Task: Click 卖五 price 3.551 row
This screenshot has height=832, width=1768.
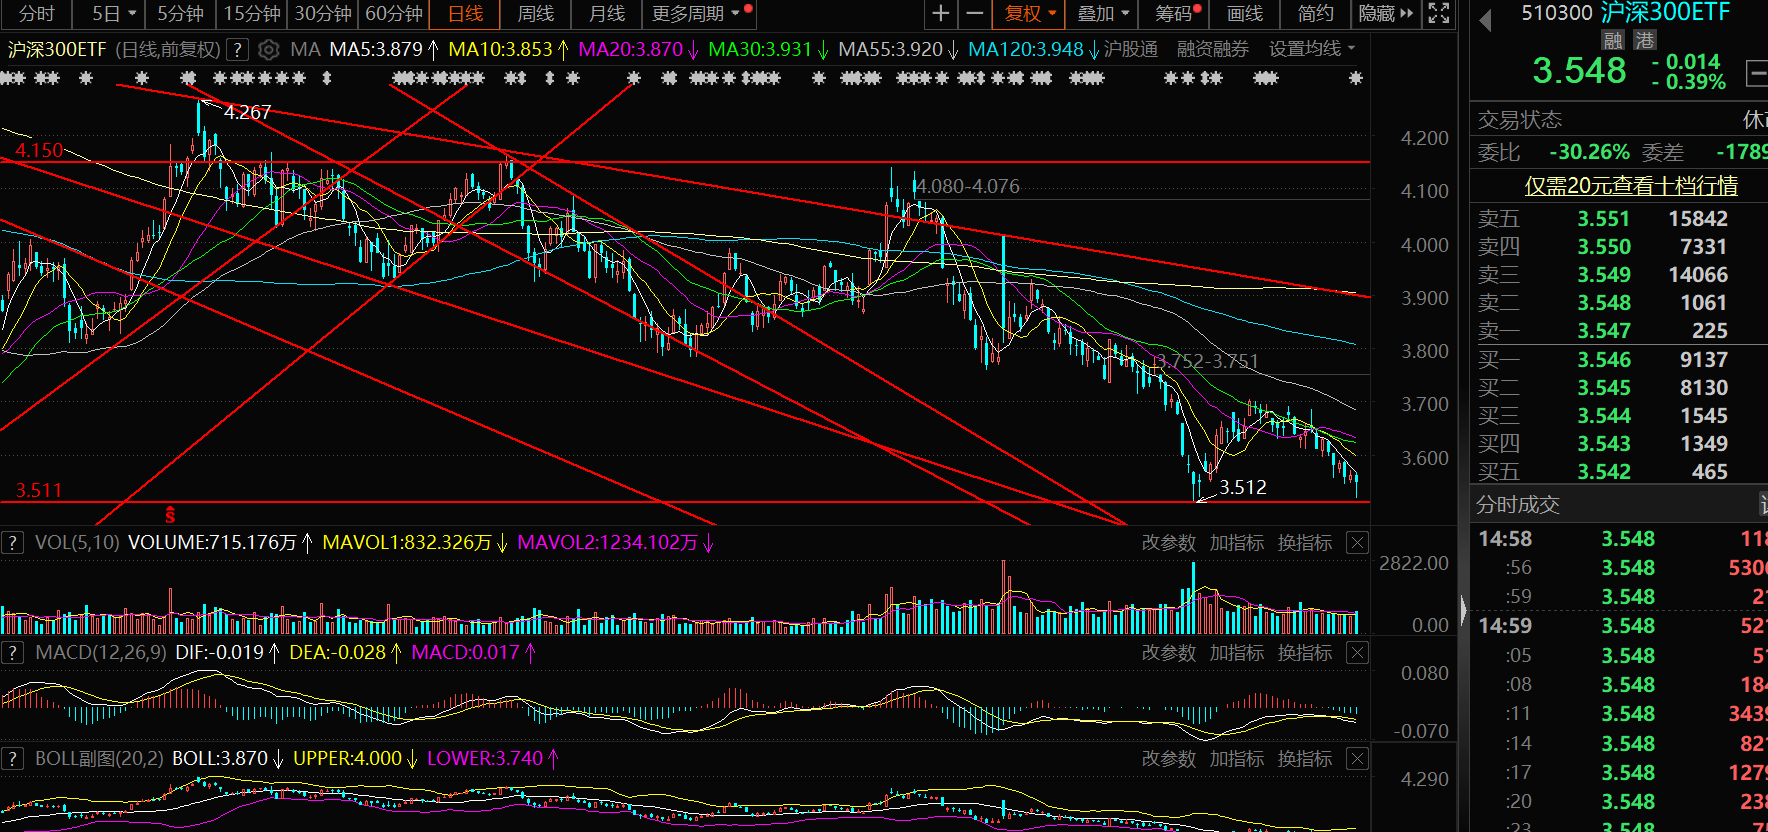Action: [x=1619, y=219]
